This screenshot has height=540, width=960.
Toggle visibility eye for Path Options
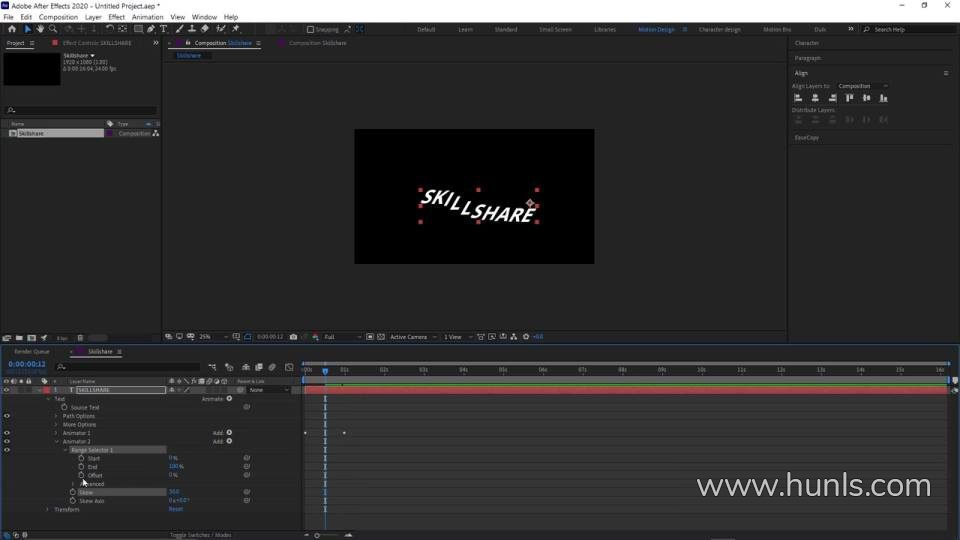pos(7,416)
